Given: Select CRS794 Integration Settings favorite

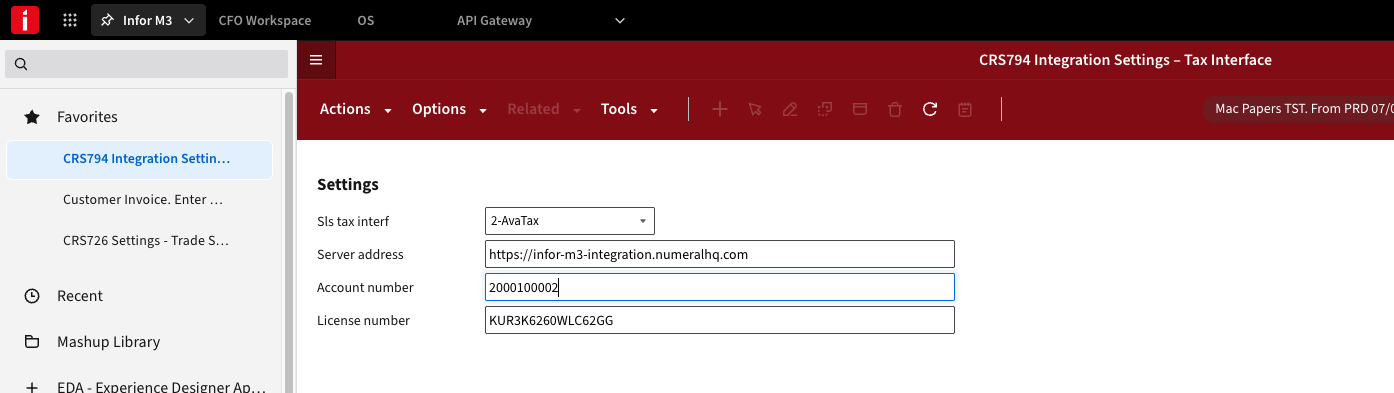Looking at the screenshot, I should 139,159.
